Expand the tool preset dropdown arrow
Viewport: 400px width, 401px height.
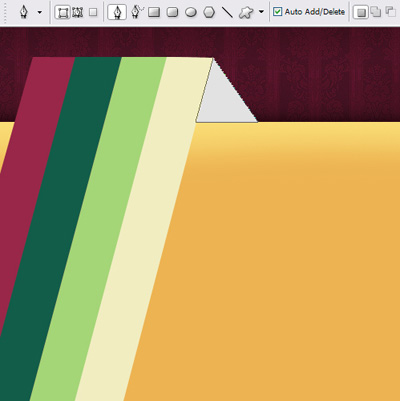(x=40, y=13)
